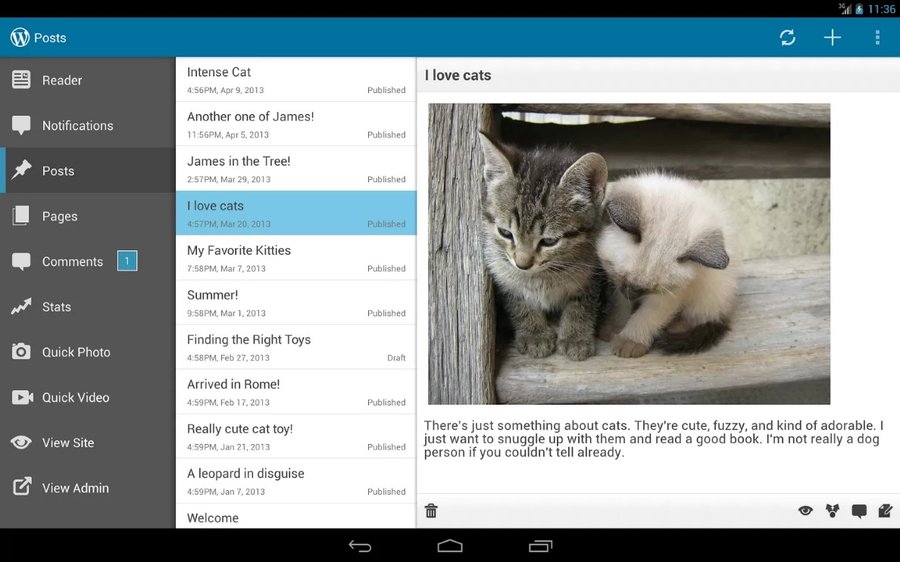Click the post body paragraph about cats
The image size is (900, 562).
click(654, 439)
